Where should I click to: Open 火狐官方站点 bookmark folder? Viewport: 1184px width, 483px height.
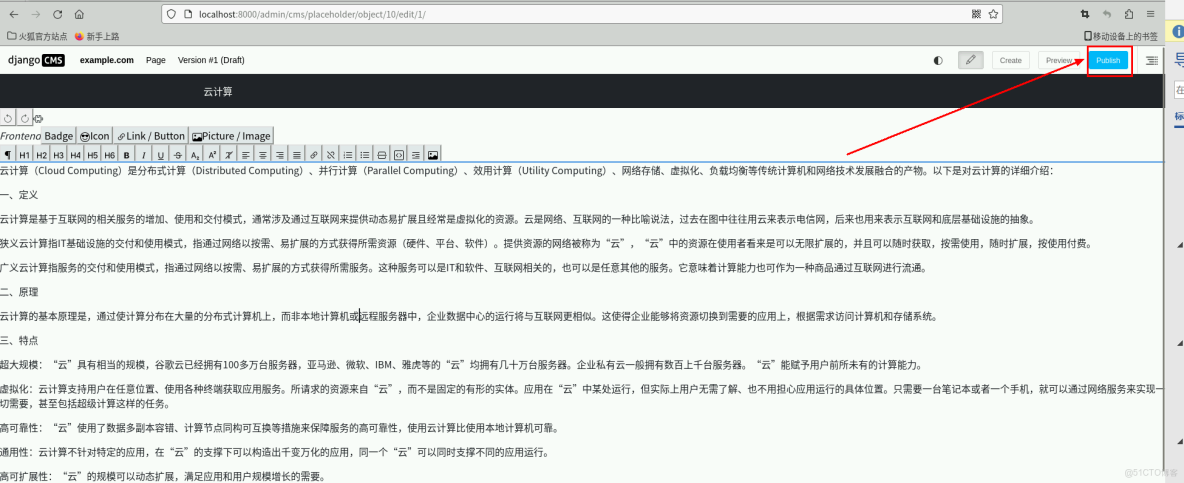[37, 35]
